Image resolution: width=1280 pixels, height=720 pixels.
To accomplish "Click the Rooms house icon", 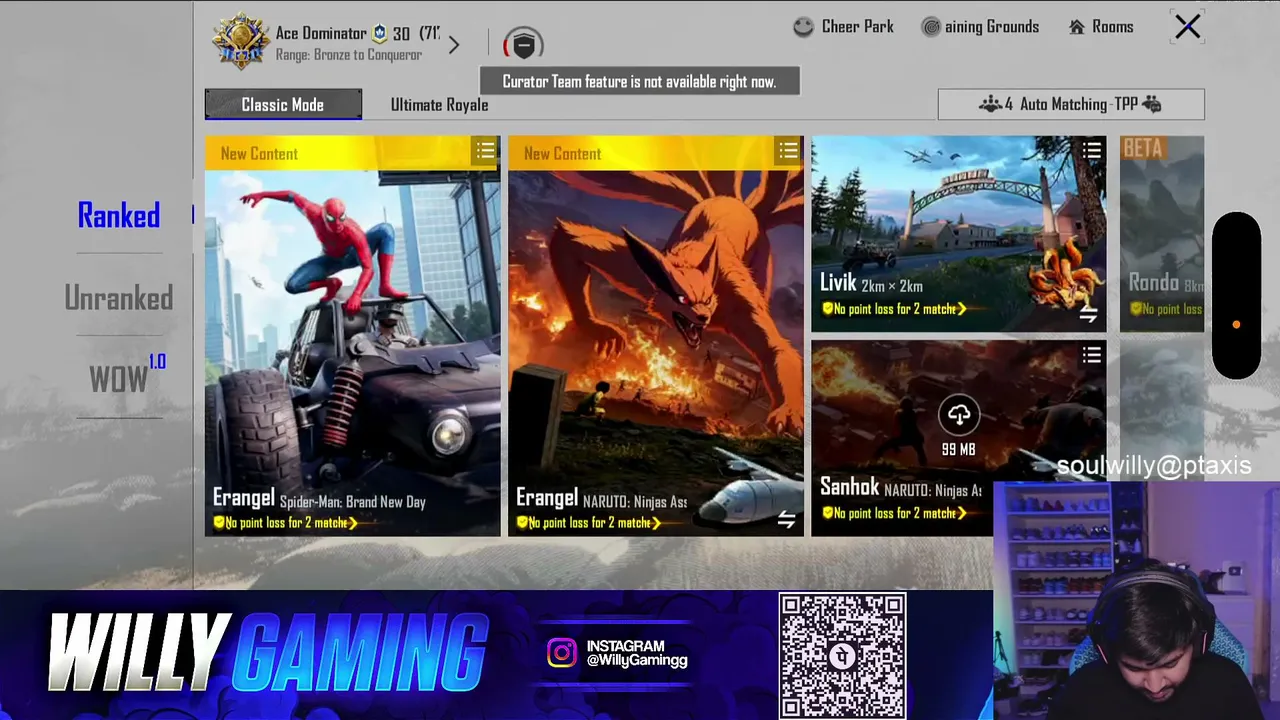I will tap(1077, 27).
